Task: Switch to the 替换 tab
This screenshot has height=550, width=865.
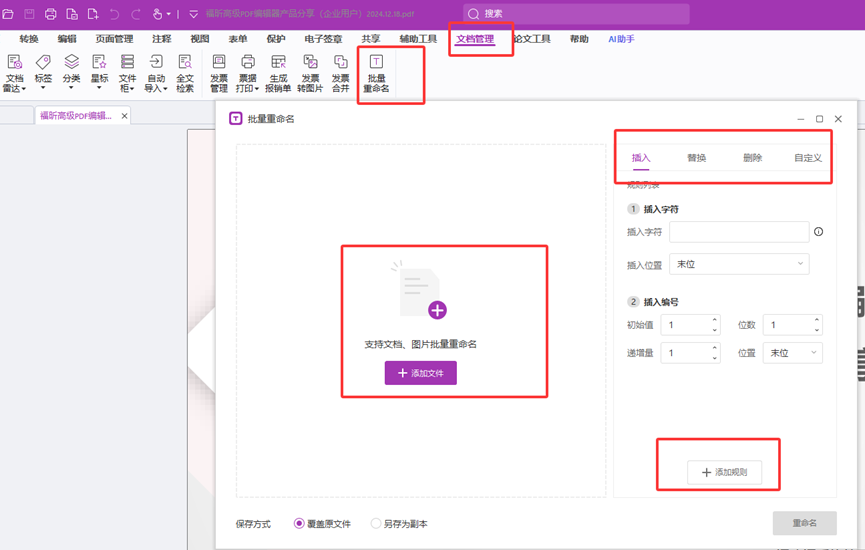Action: [696, 158]
